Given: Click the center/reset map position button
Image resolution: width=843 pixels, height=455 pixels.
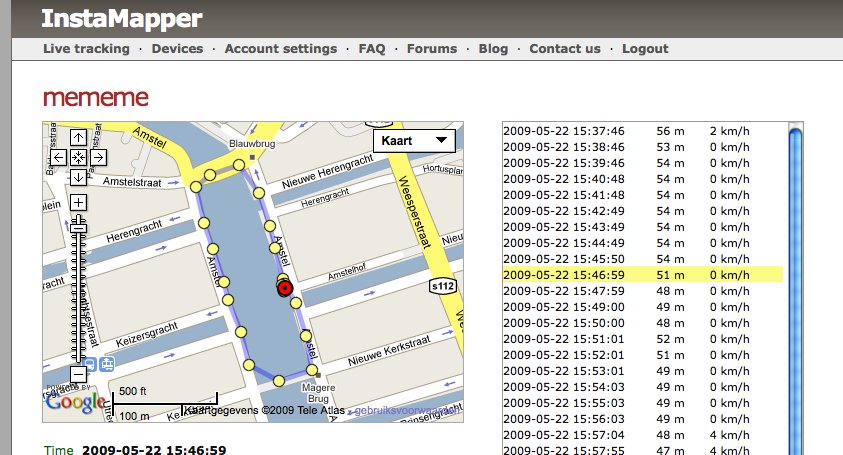Looking at the screenshot, I should 78,157.
